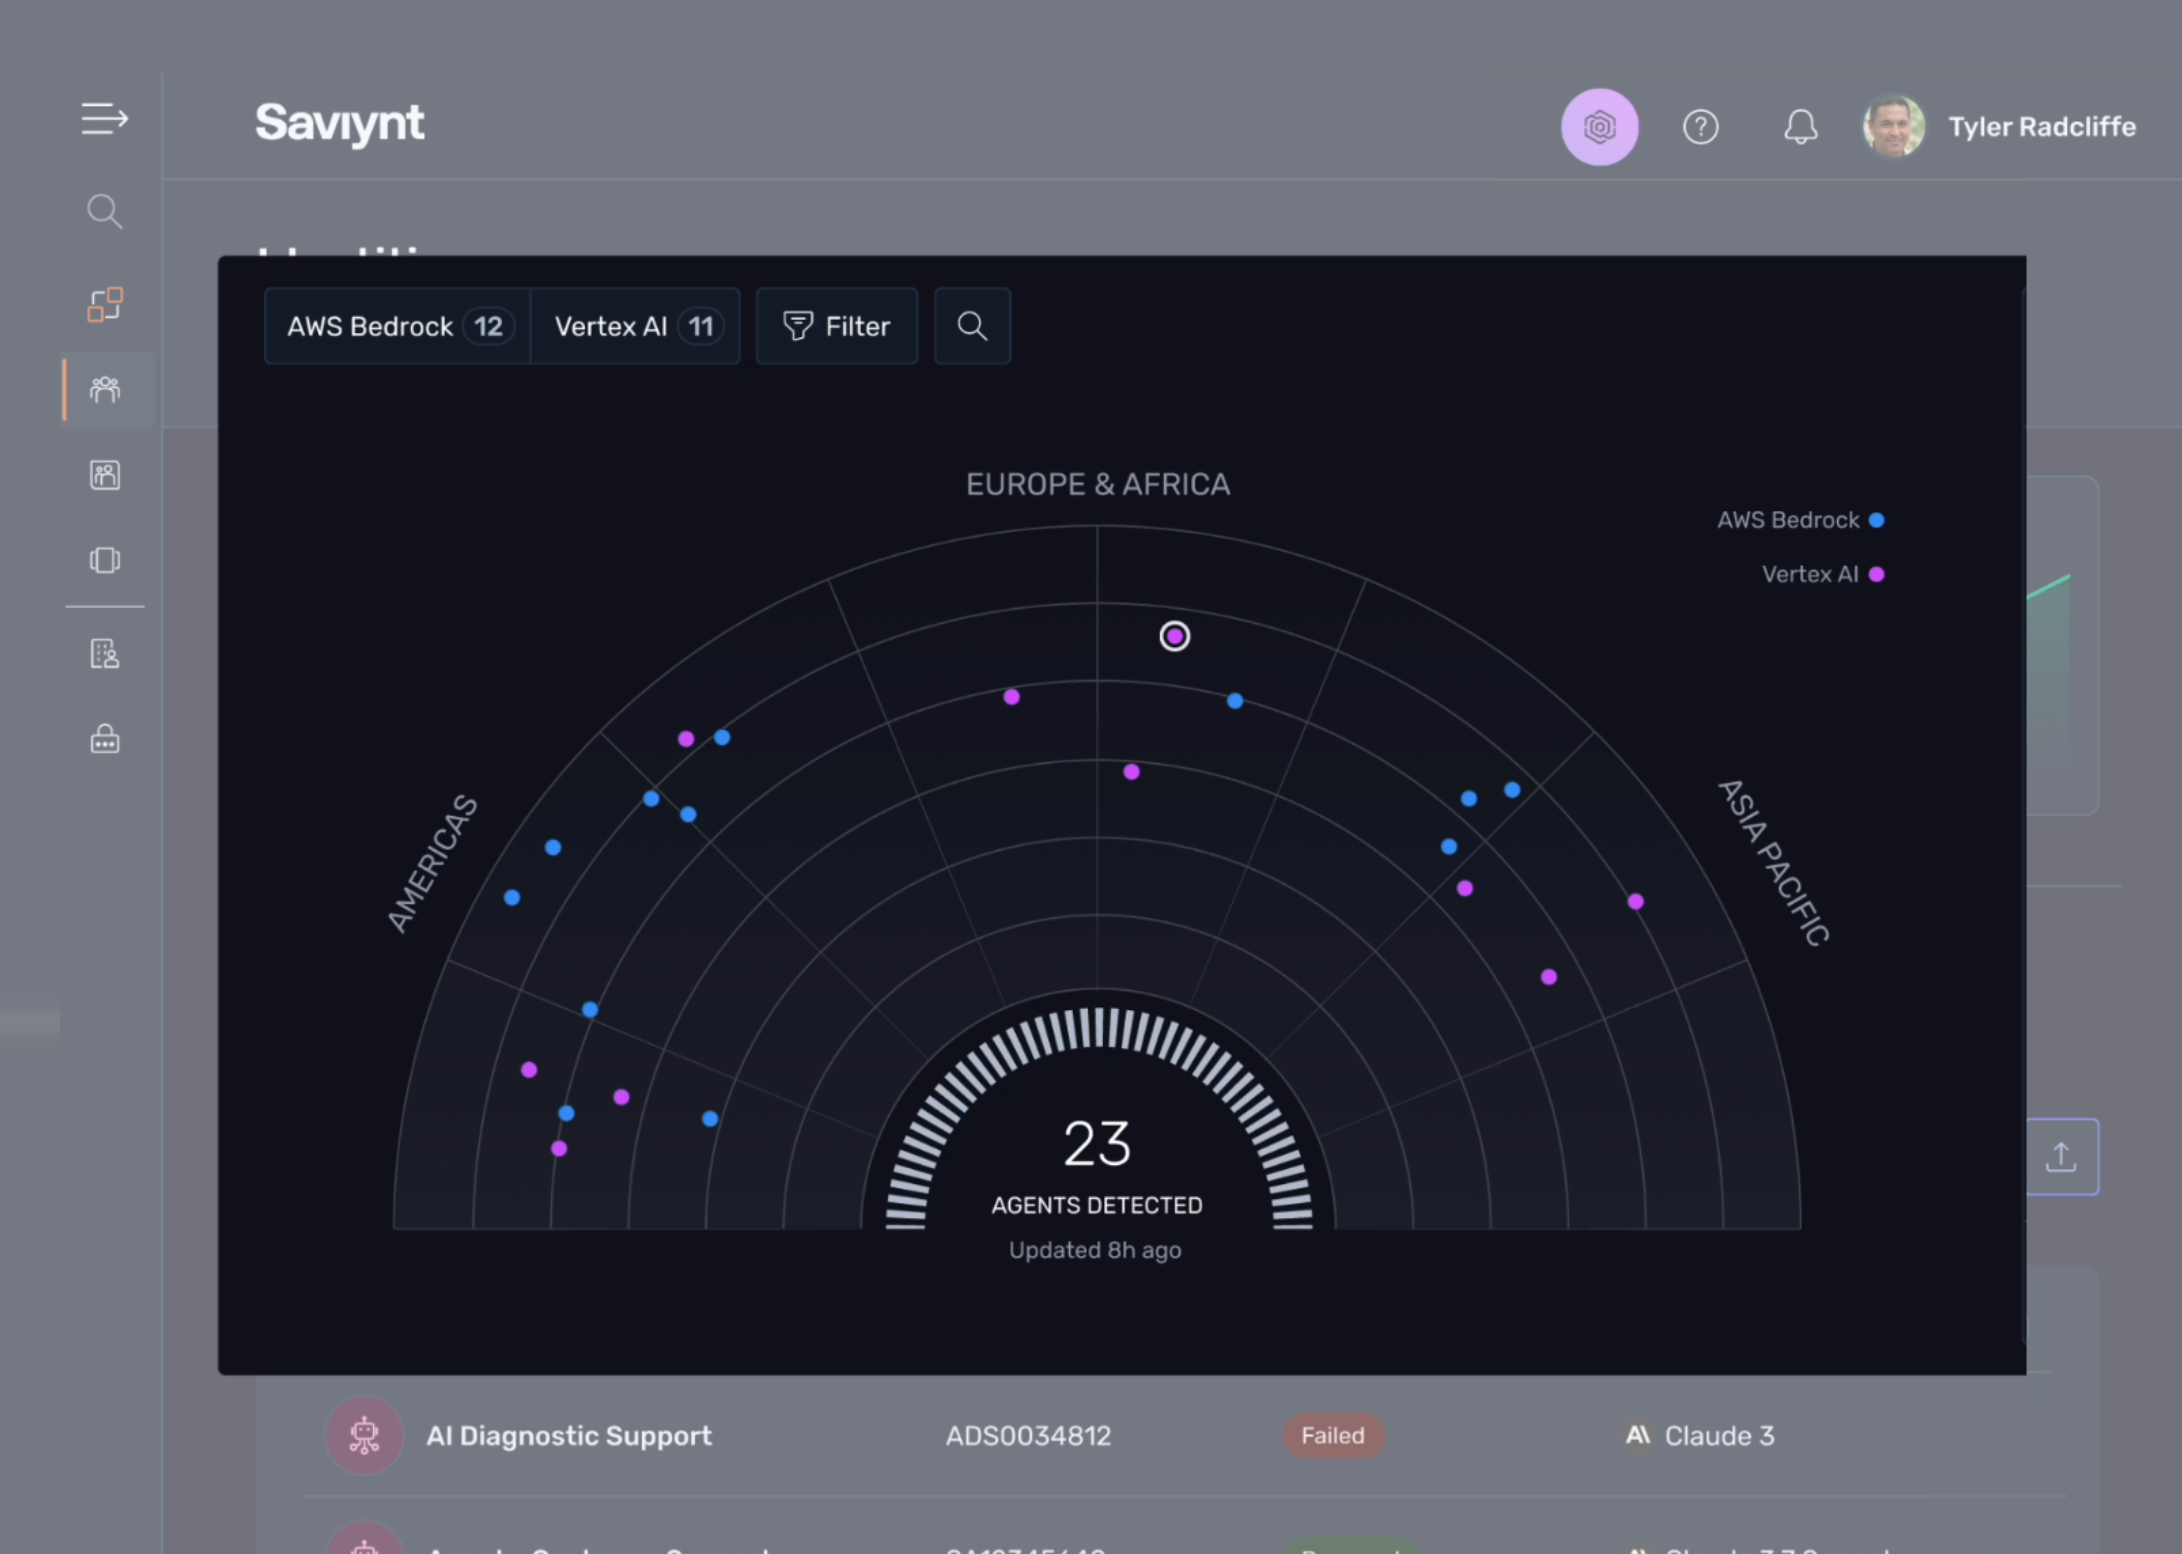2182x1554 pixels.
Task: Click the highlighted ringed Vertex AI dot
Action: pos(1174,636)
